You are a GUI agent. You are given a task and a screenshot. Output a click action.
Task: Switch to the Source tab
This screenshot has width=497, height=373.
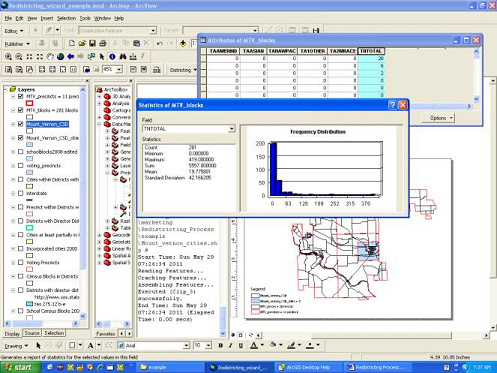point(32,333)
